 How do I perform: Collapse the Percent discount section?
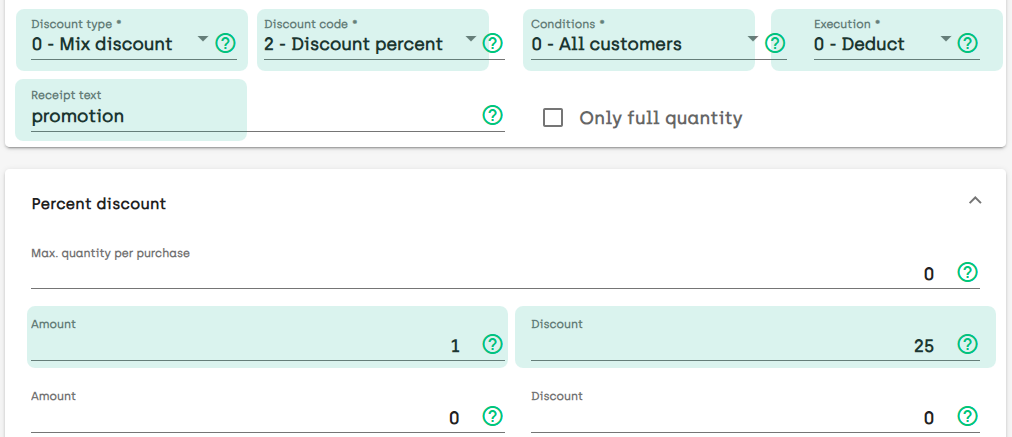tap(976, 201)
